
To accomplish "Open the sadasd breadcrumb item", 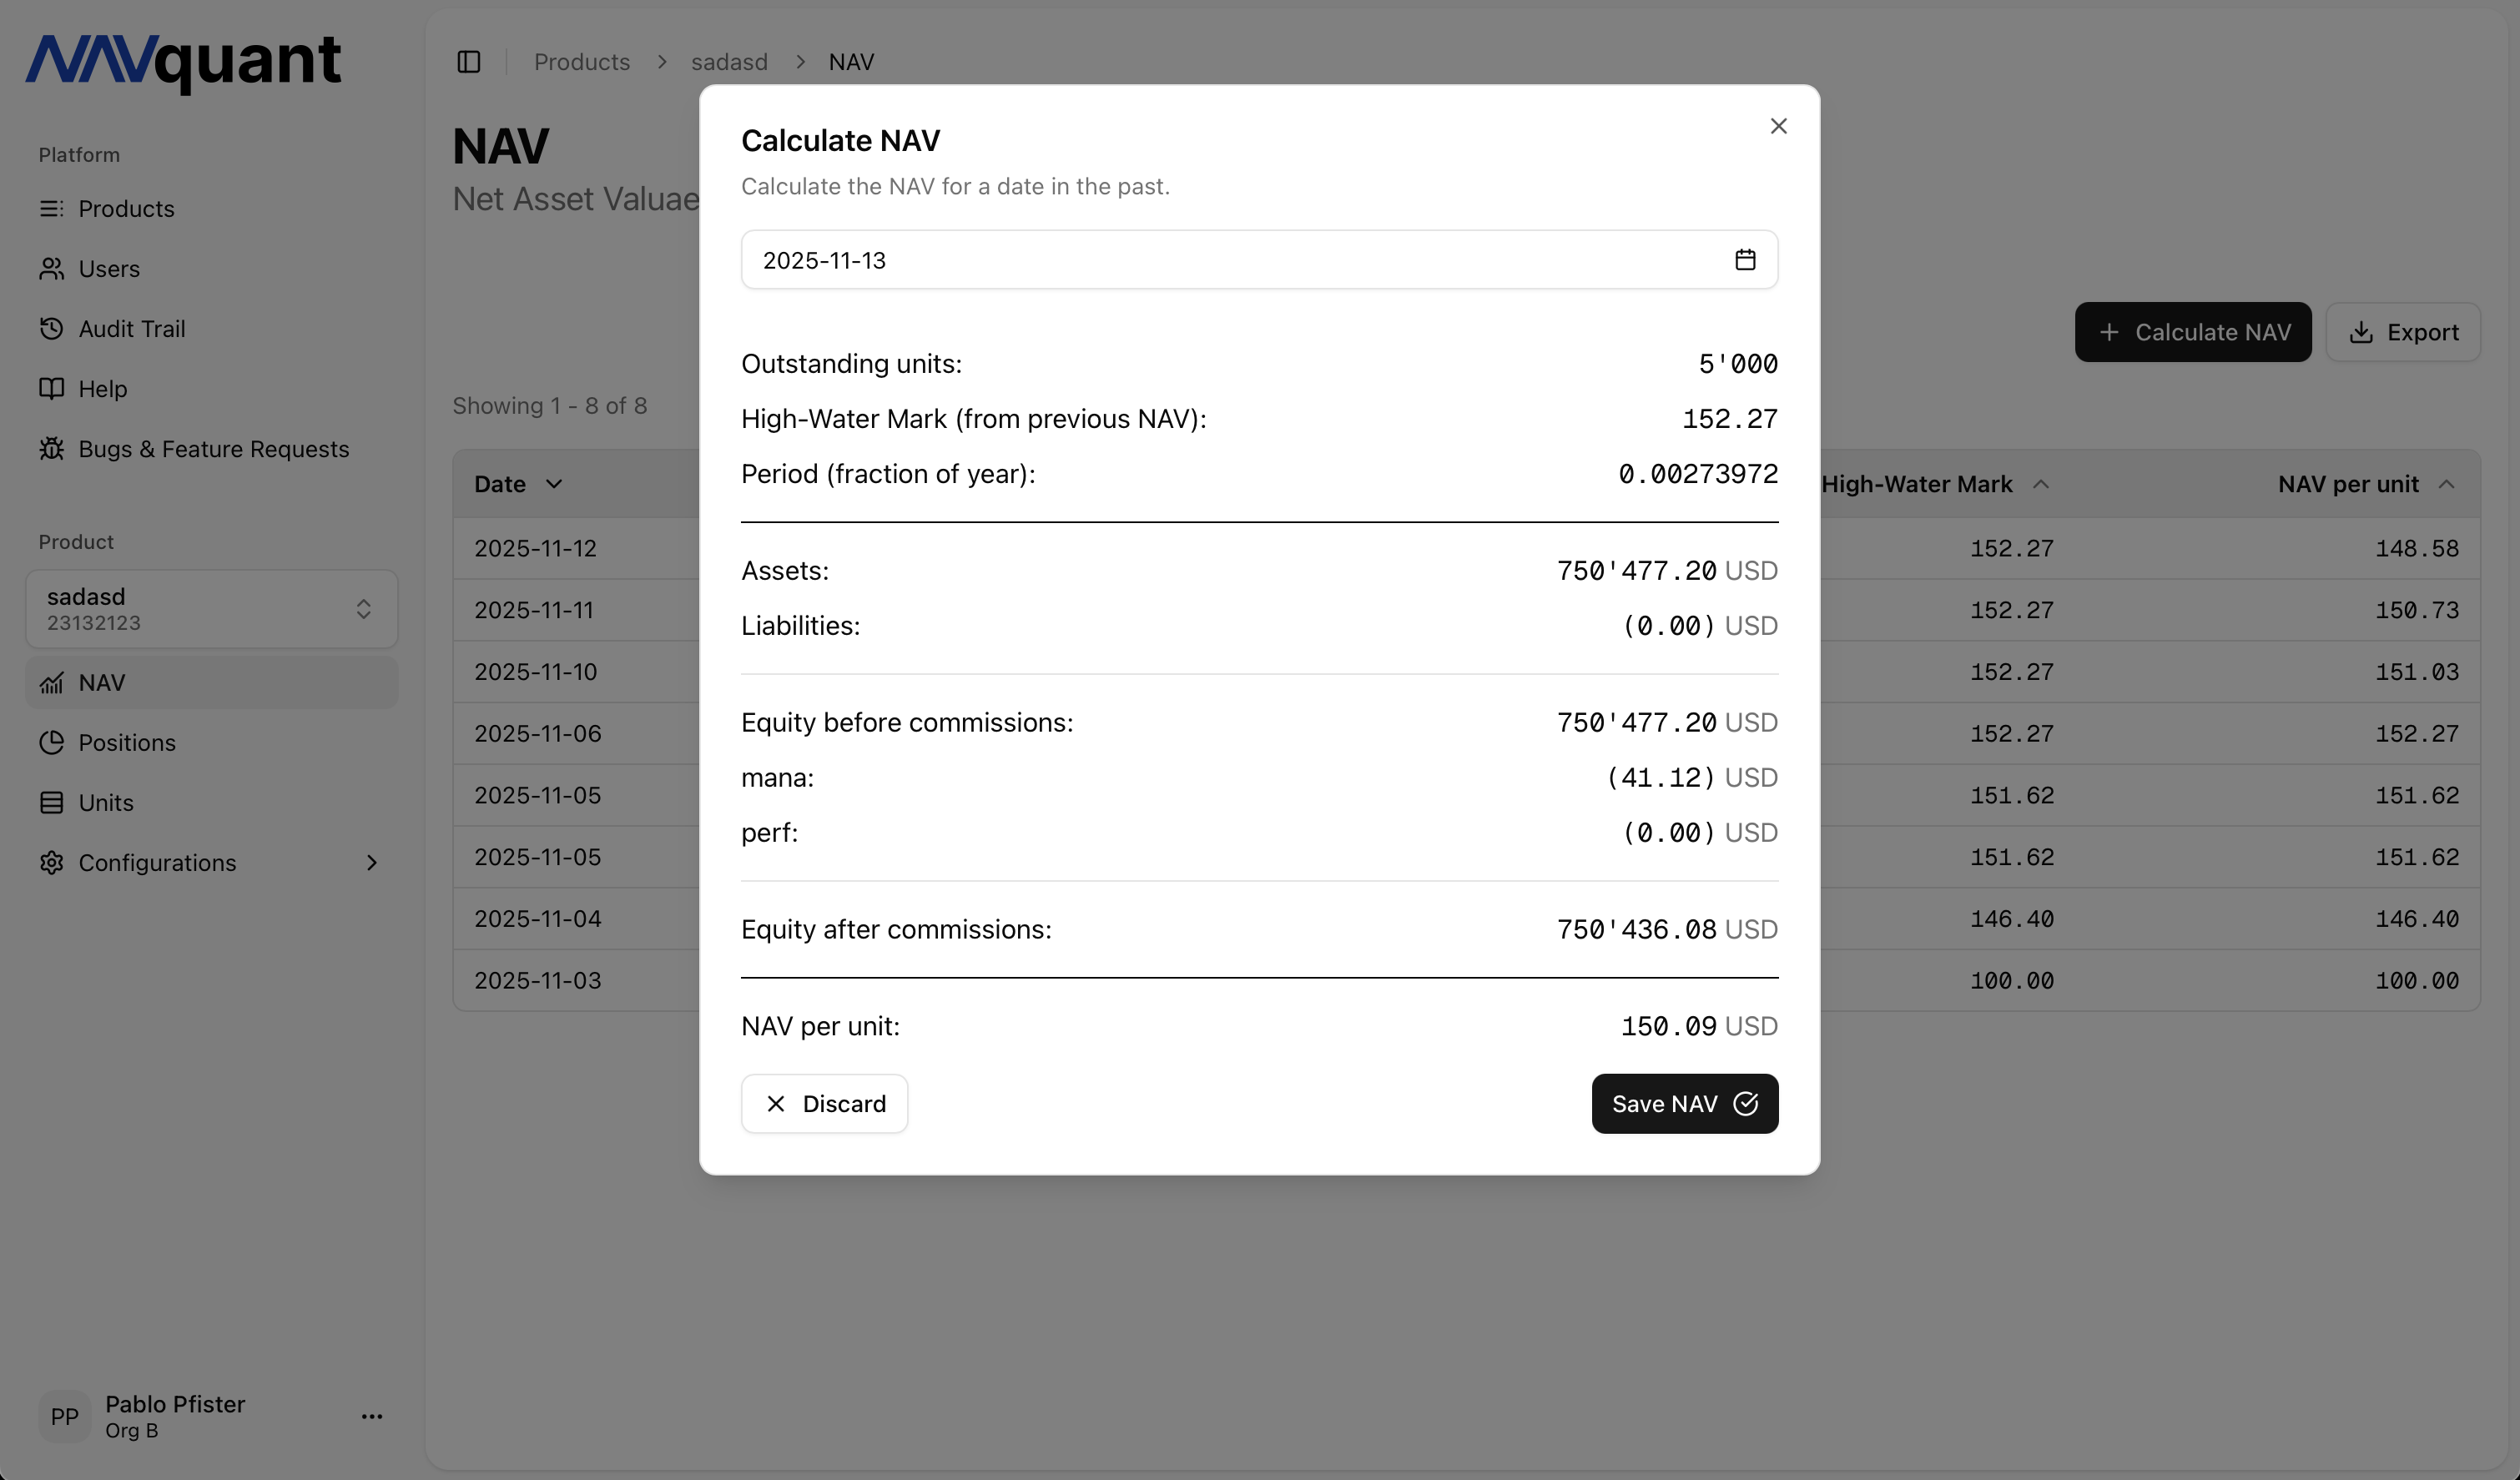I will pyautogui.click(x=729, y=61).
